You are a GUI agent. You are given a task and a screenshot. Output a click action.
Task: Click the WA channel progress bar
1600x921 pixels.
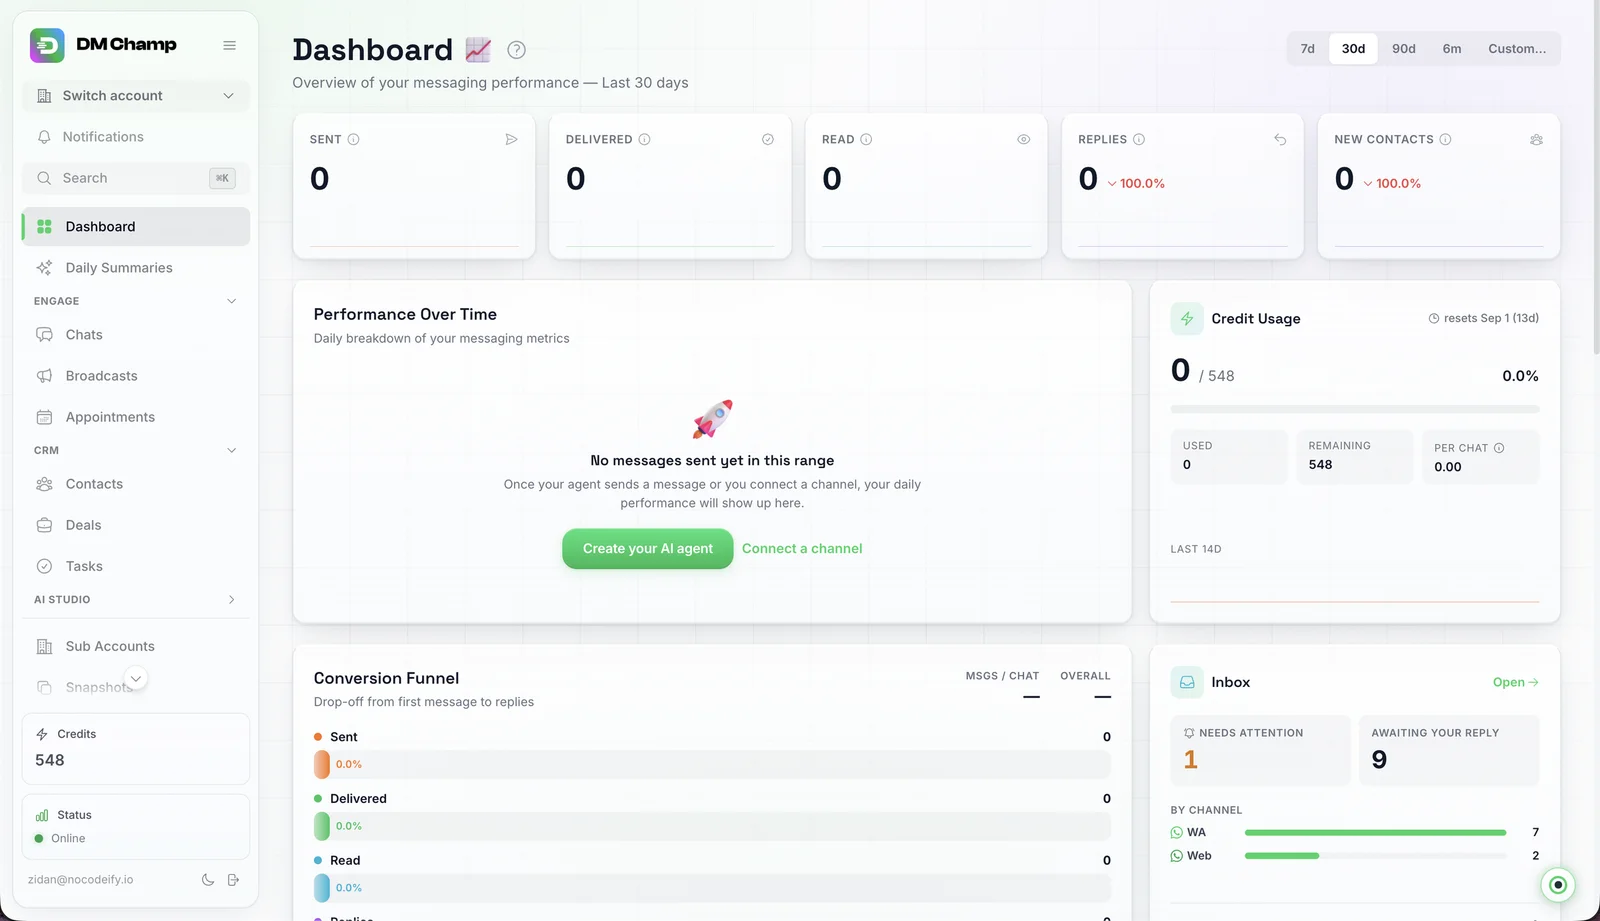pos(1375,833)
